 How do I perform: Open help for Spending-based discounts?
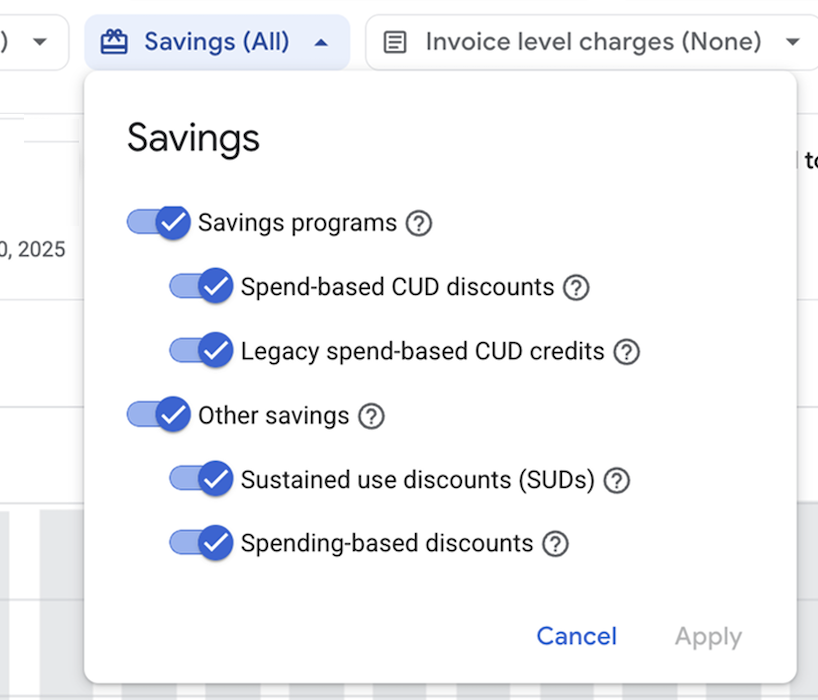coord(556,544)
